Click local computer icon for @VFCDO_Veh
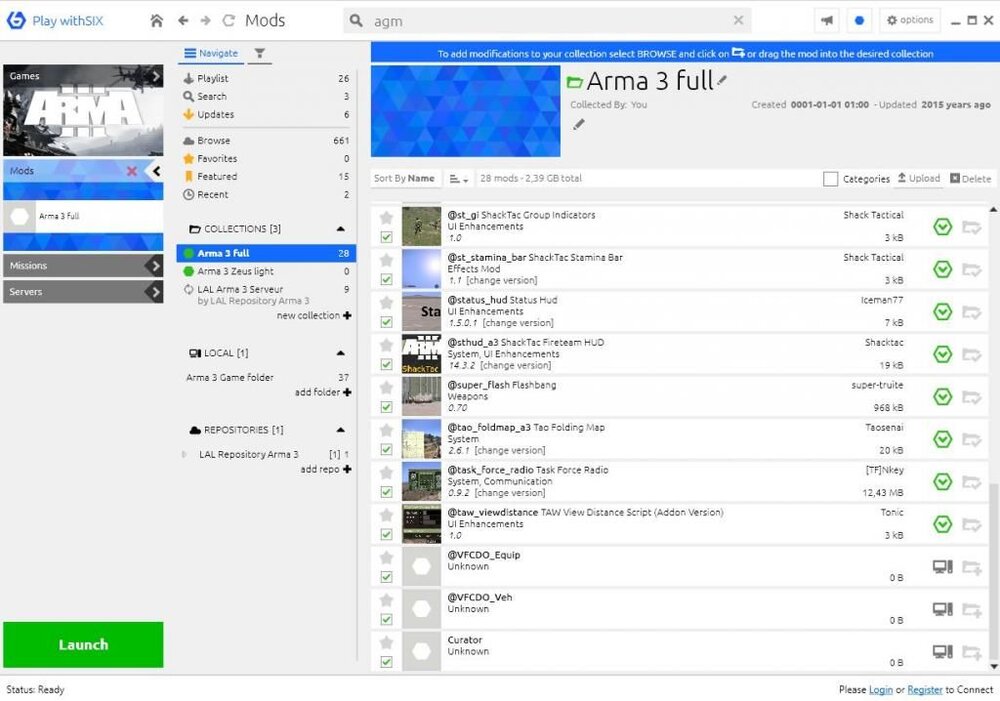 tap(943, 609)
